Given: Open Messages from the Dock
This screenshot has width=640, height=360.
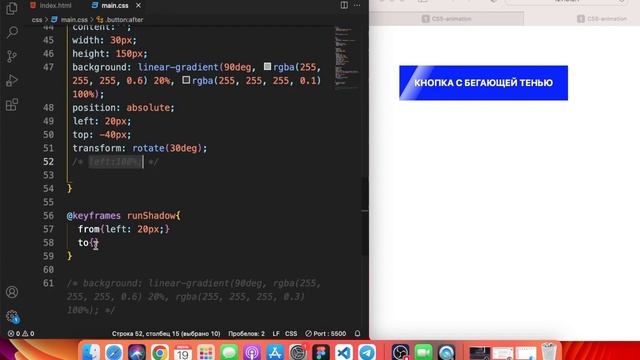Looking at the screenshot, I should coord(229,352).
